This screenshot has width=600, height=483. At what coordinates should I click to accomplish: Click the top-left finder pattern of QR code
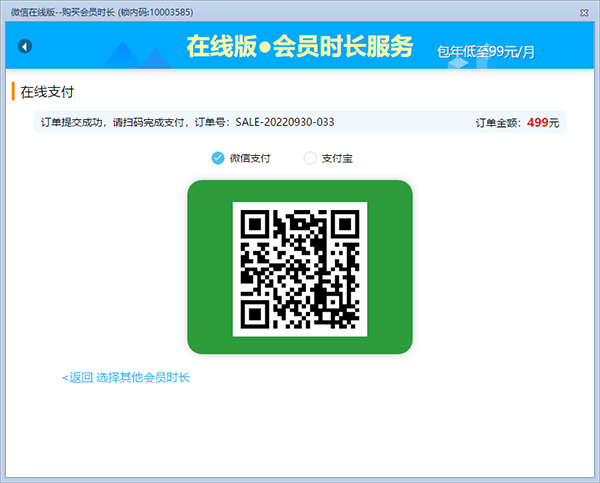click(x=255, y=224)
